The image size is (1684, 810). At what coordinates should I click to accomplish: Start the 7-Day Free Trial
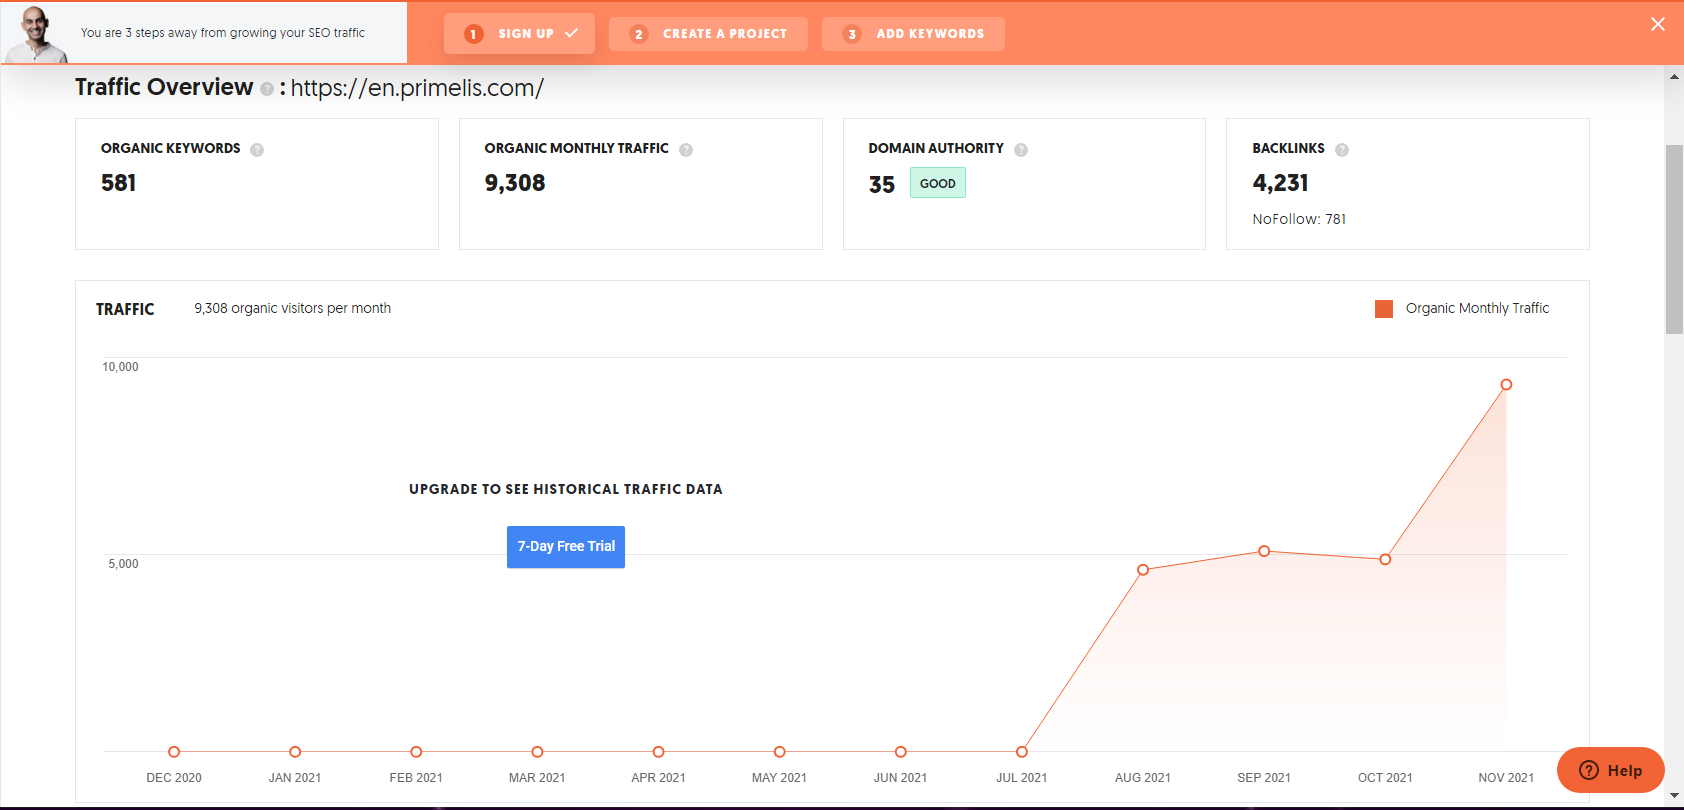click(566, 547)
